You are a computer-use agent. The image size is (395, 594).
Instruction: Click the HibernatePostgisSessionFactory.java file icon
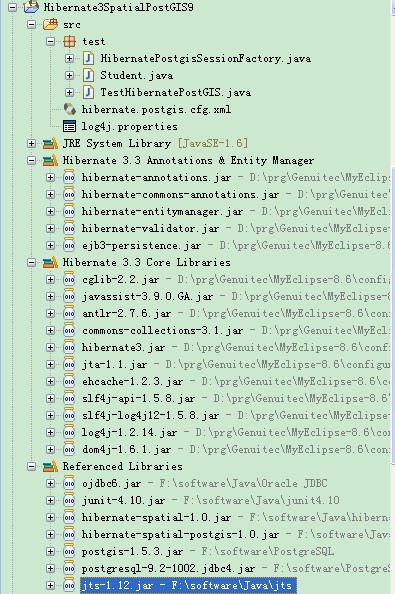[88, 58]
